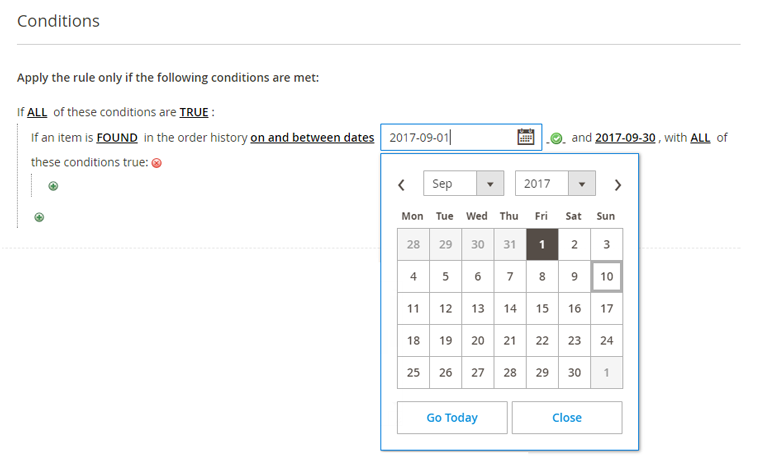Toggle the FOUND condition link
Screen dimensions: 760x460
(x=117, y=138)
